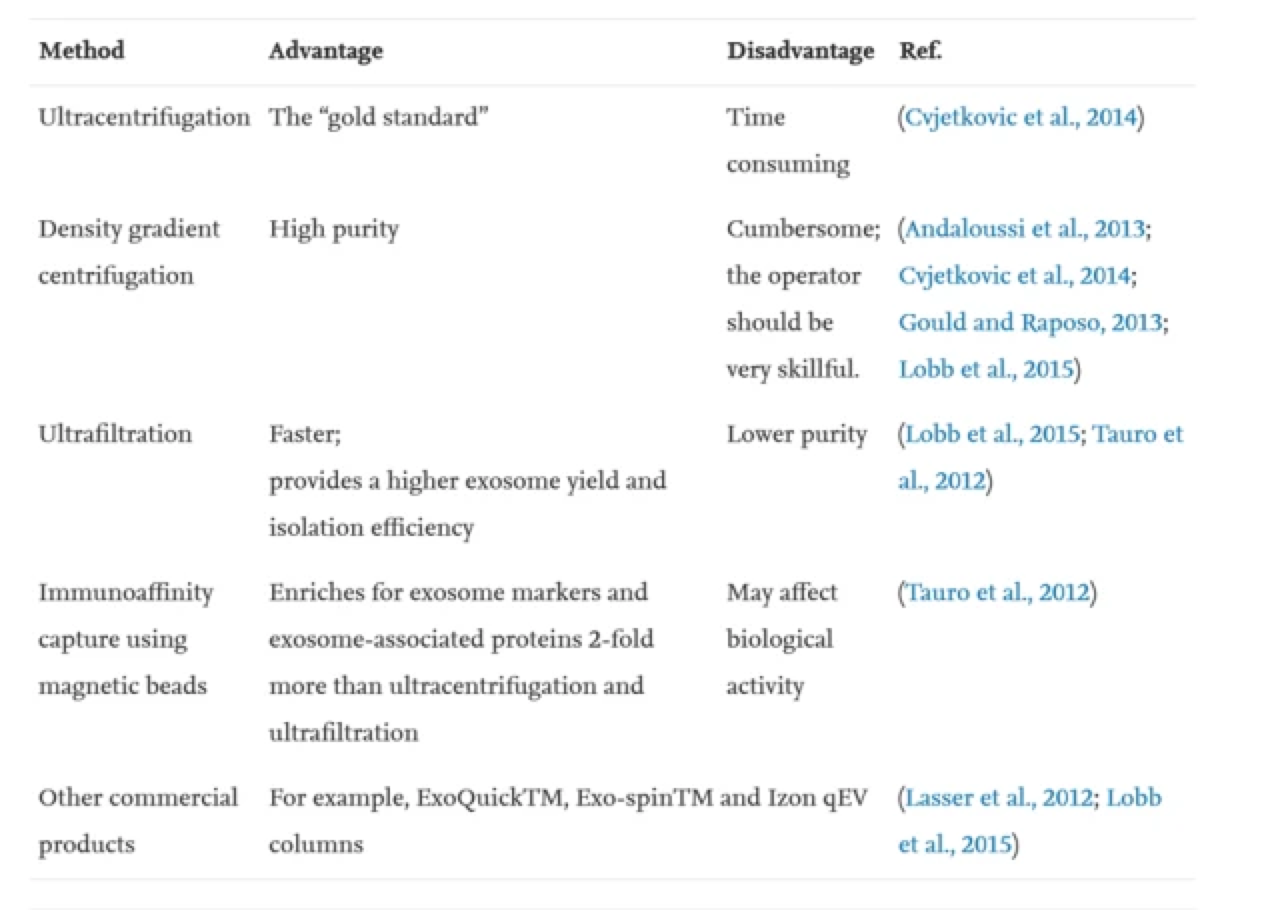1282x910 pixels.
Task: Click the "May affect biological activity" cell
Action: click(779, 639)
